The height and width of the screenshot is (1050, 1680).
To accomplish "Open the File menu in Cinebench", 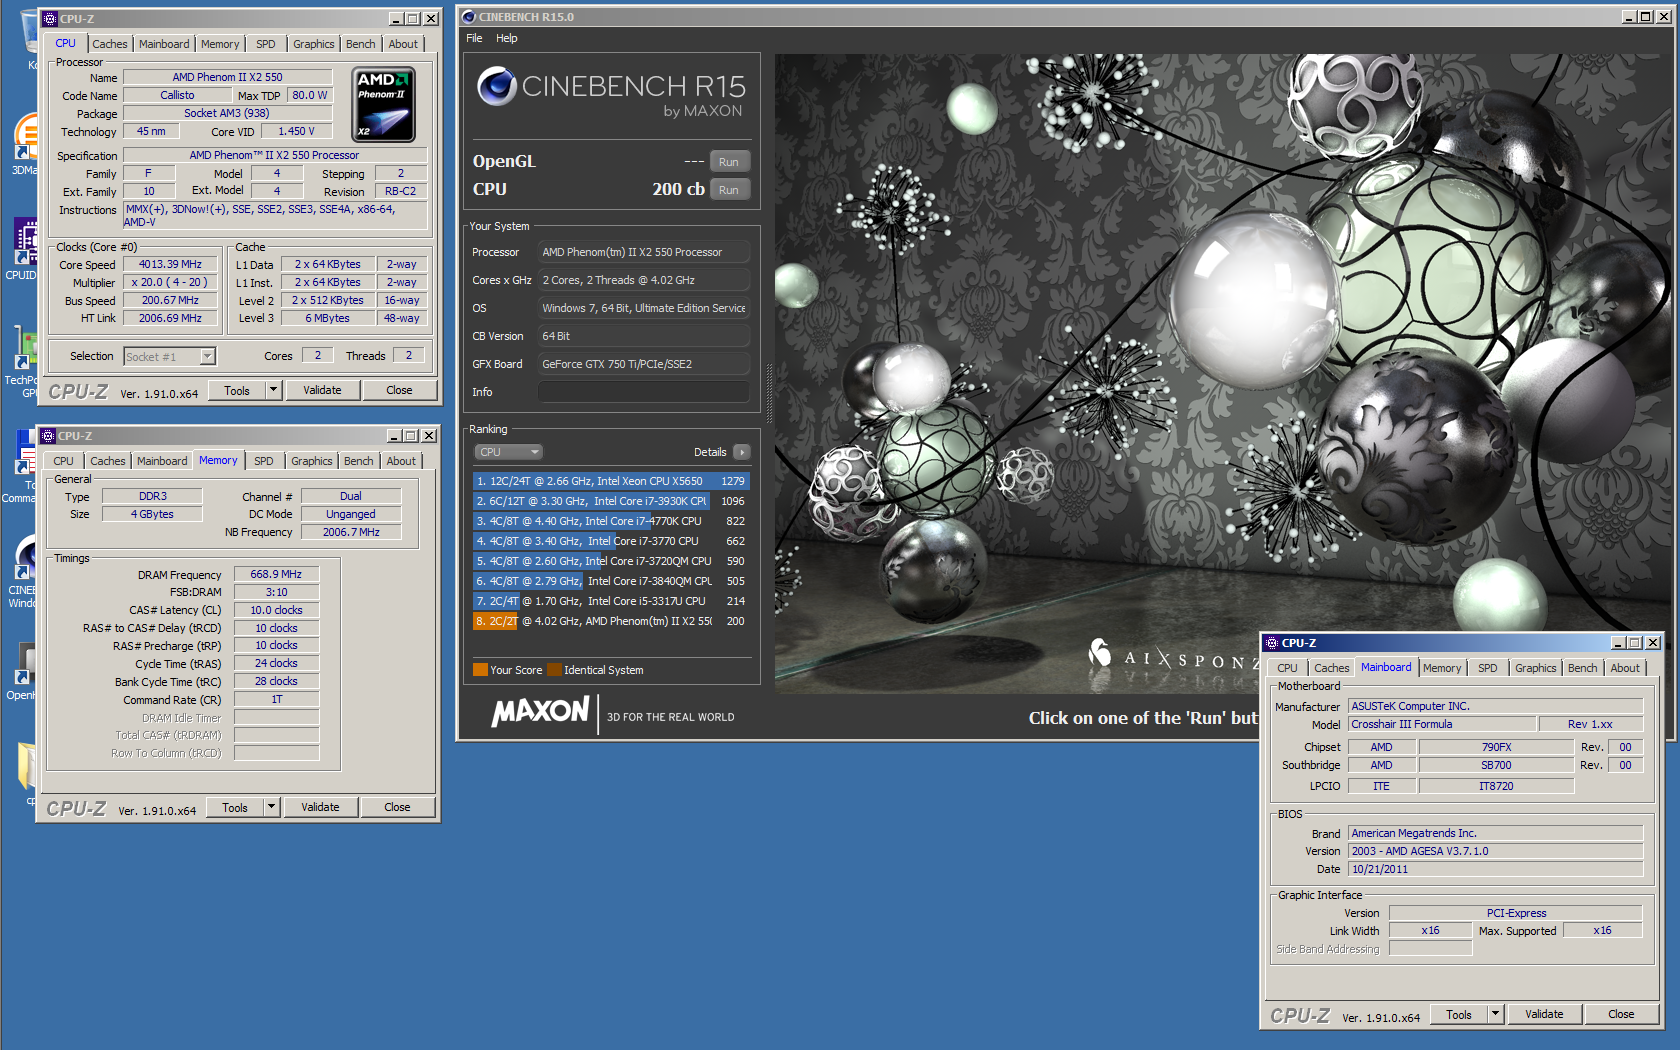I will point(474,38).
